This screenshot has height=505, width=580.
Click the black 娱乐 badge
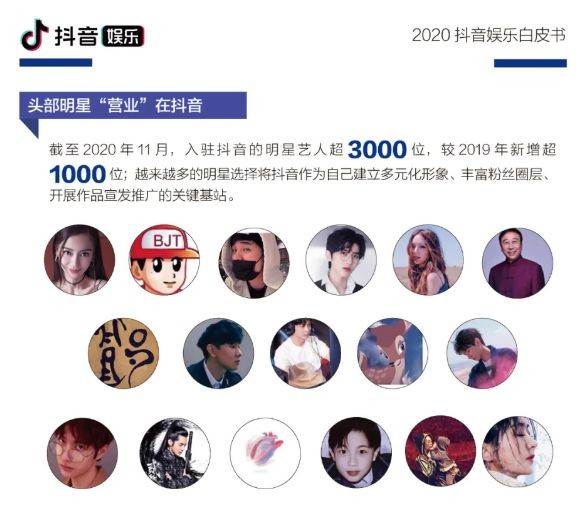tap(122, 37)
